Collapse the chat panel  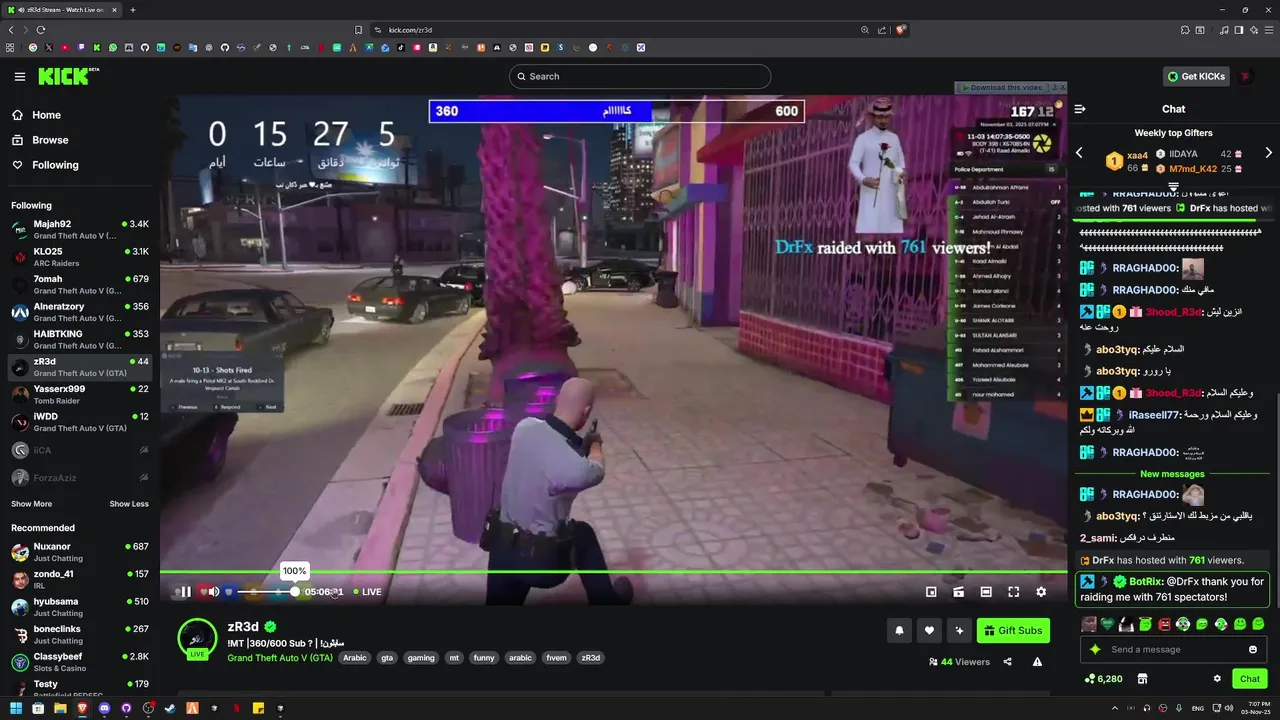(x=1080, y=109)
